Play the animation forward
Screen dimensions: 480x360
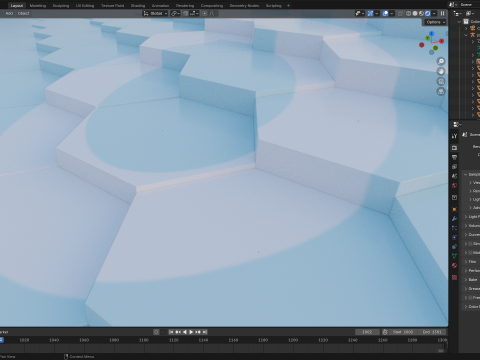coord(191,332)
